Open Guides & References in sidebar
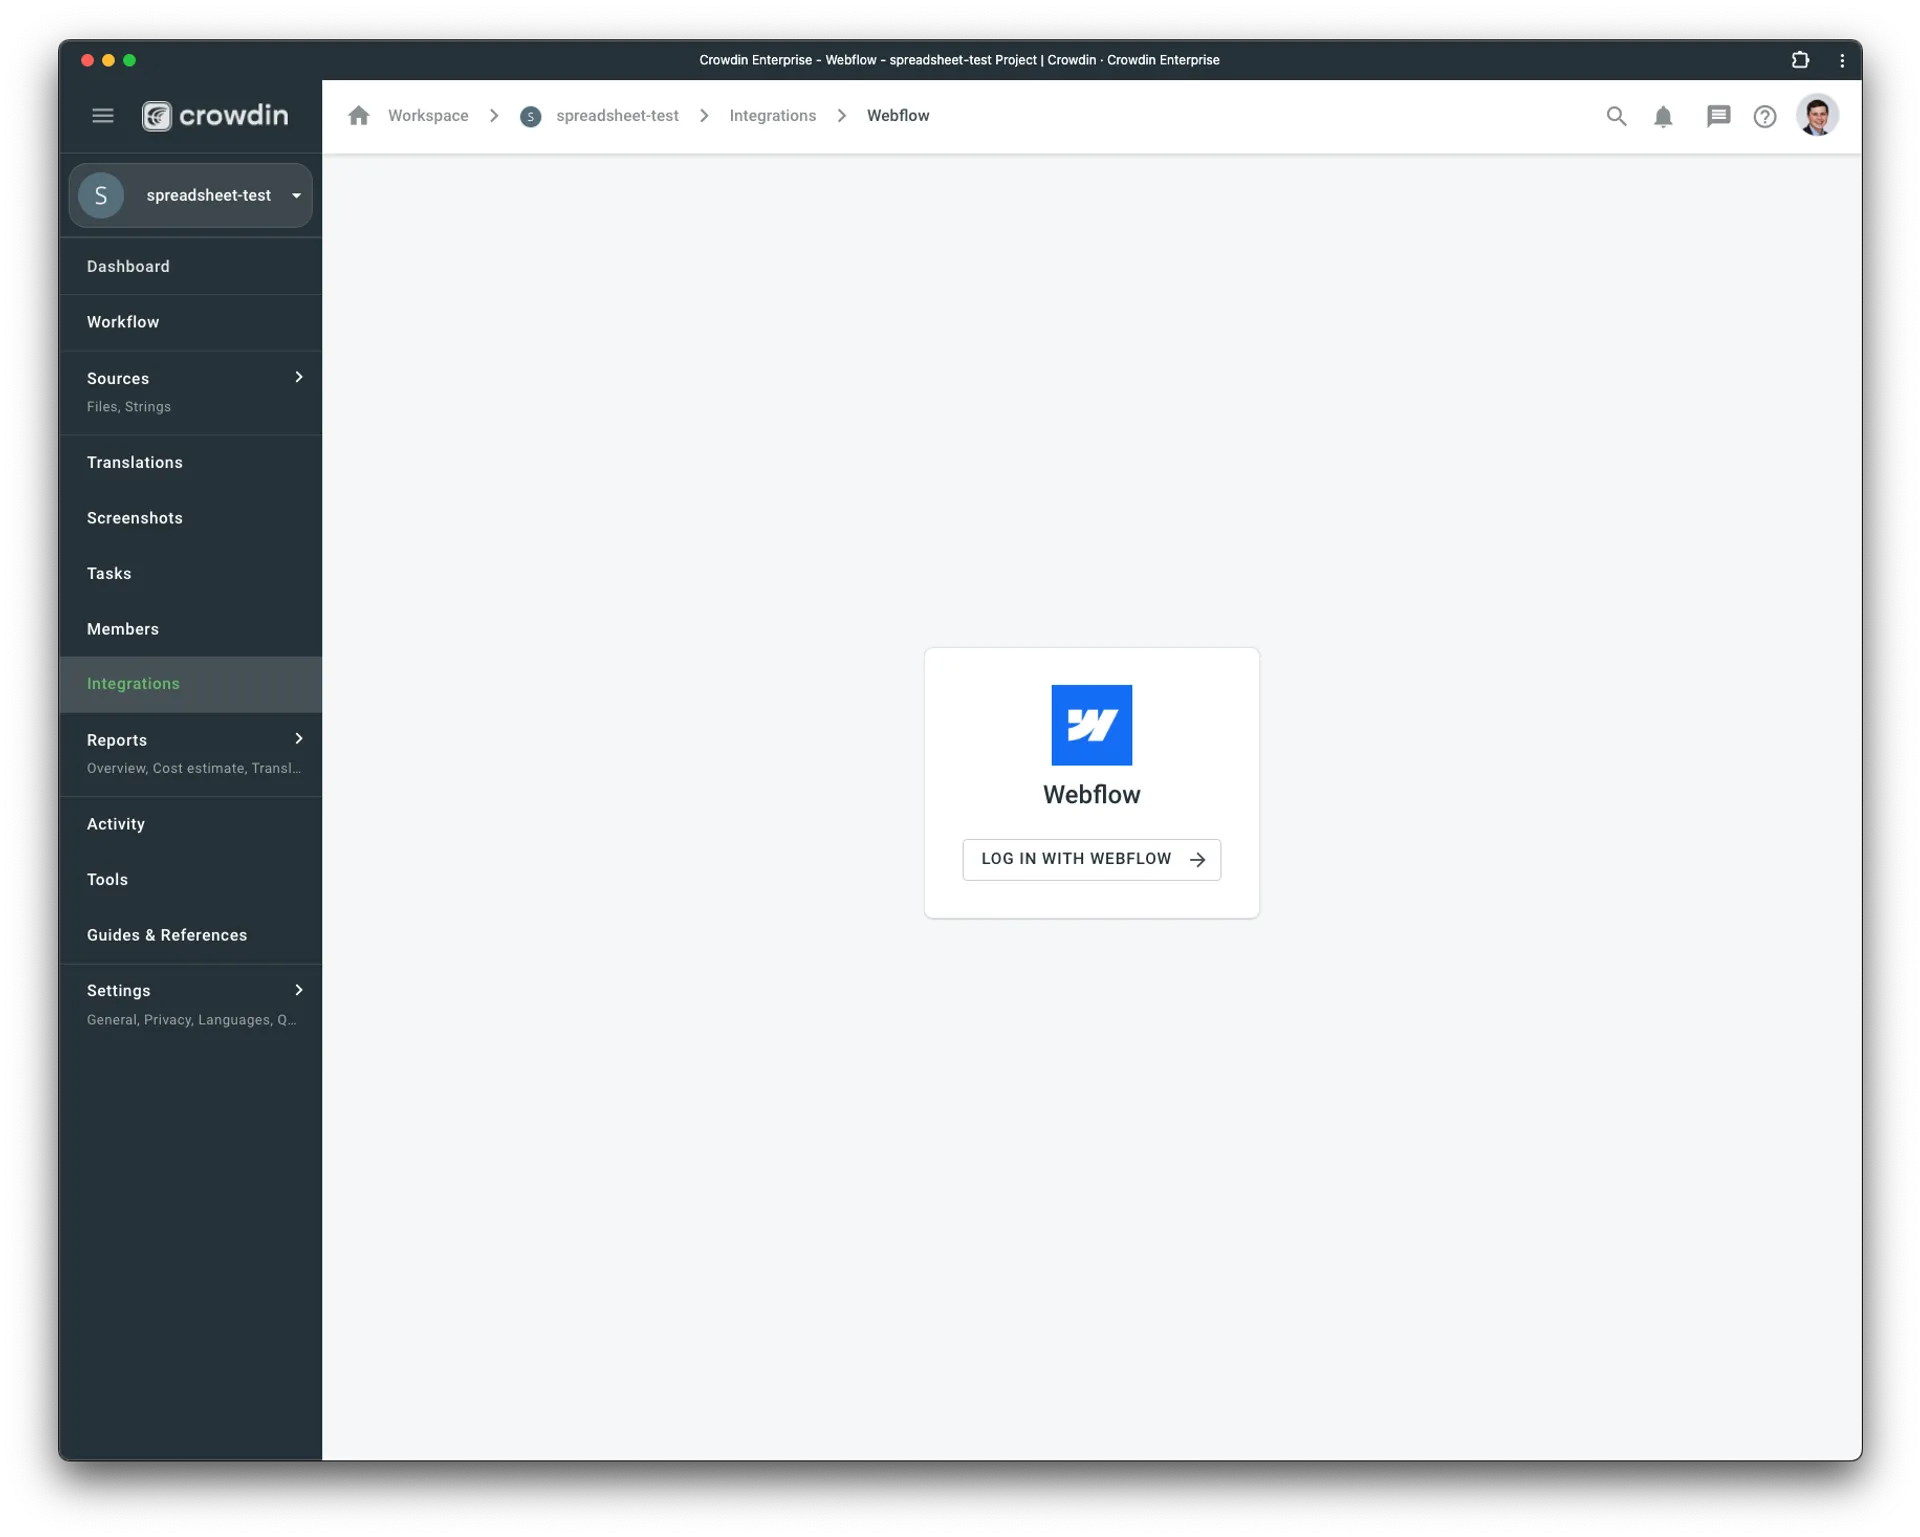 (190, 935)
